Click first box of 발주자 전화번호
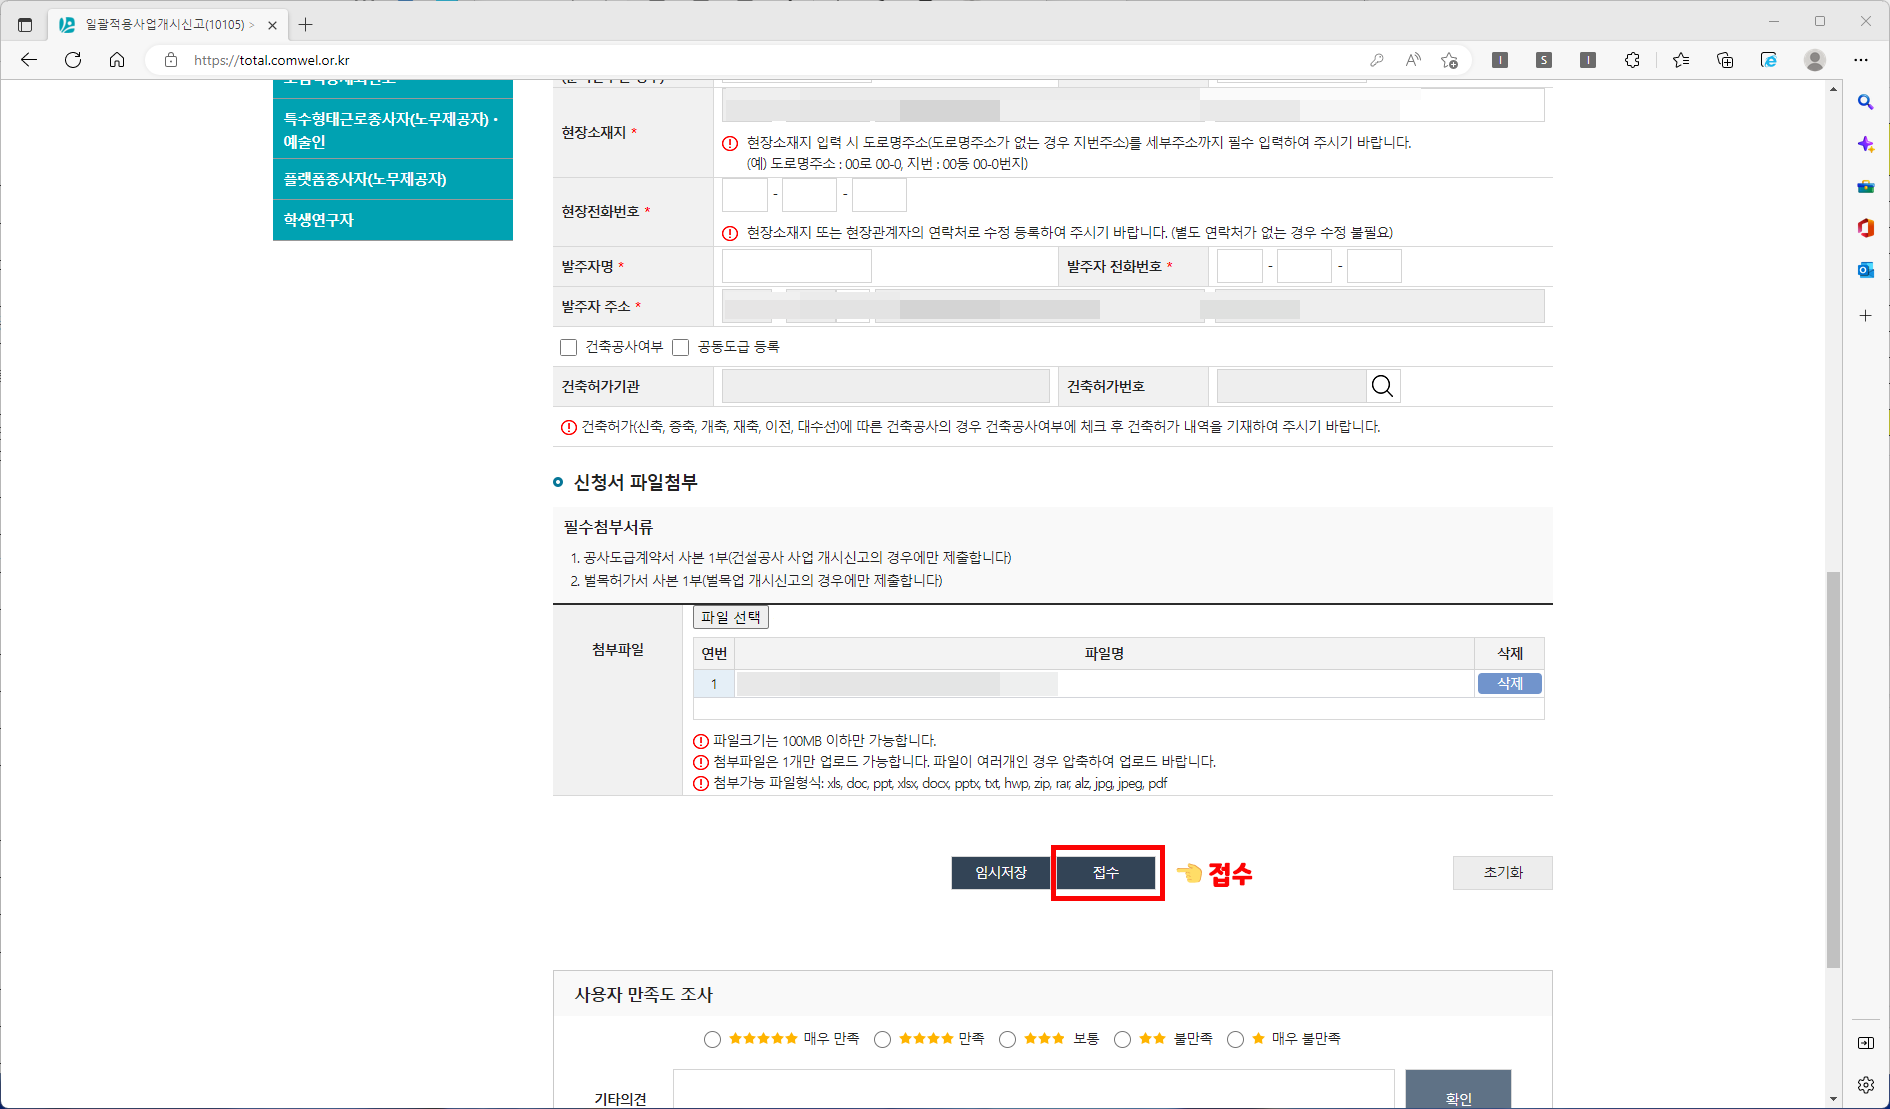This screenshot has width=1890, height=1109. coord(1240,266)
